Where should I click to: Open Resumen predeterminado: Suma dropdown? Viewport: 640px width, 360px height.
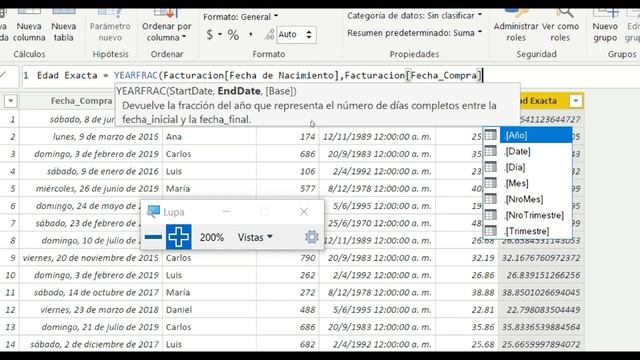414,33
